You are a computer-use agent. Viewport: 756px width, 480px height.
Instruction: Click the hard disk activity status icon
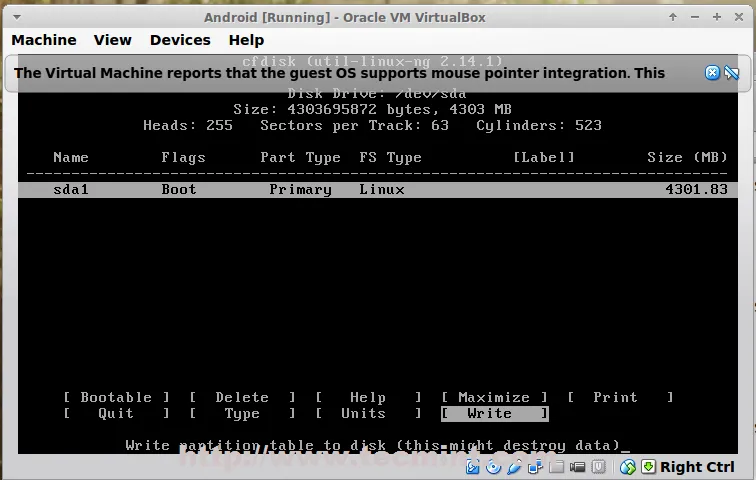pos(472,467)
